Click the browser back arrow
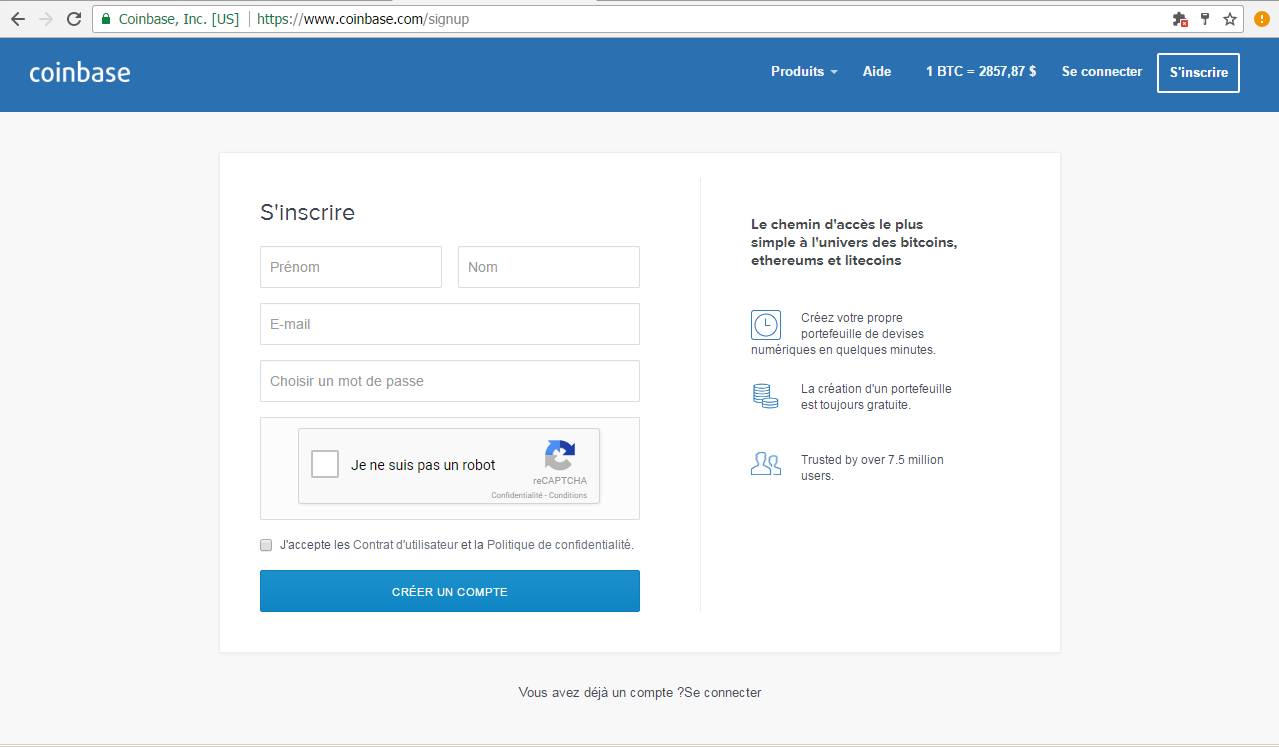Screen dimensions: 1279x747 pos(18,19)
